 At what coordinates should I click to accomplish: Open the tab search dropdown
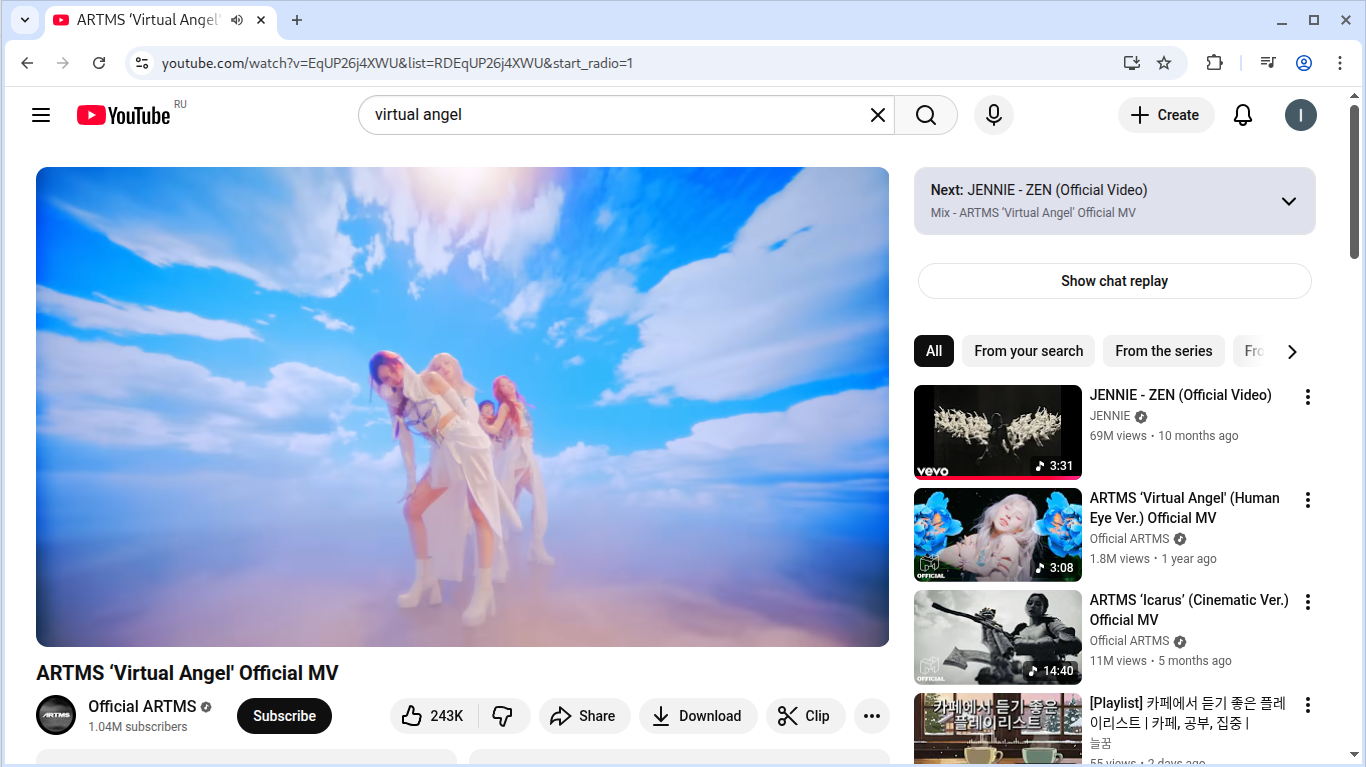[x=25, y=20]
